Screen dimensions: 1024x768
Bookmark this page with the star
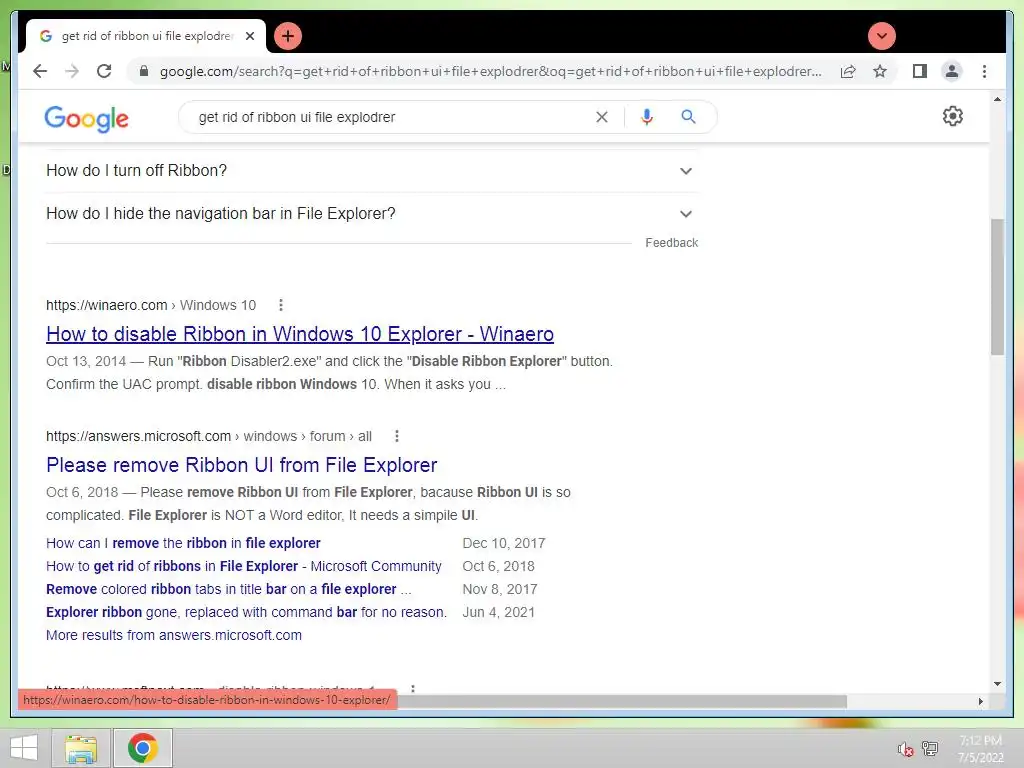tap(880, 71)
